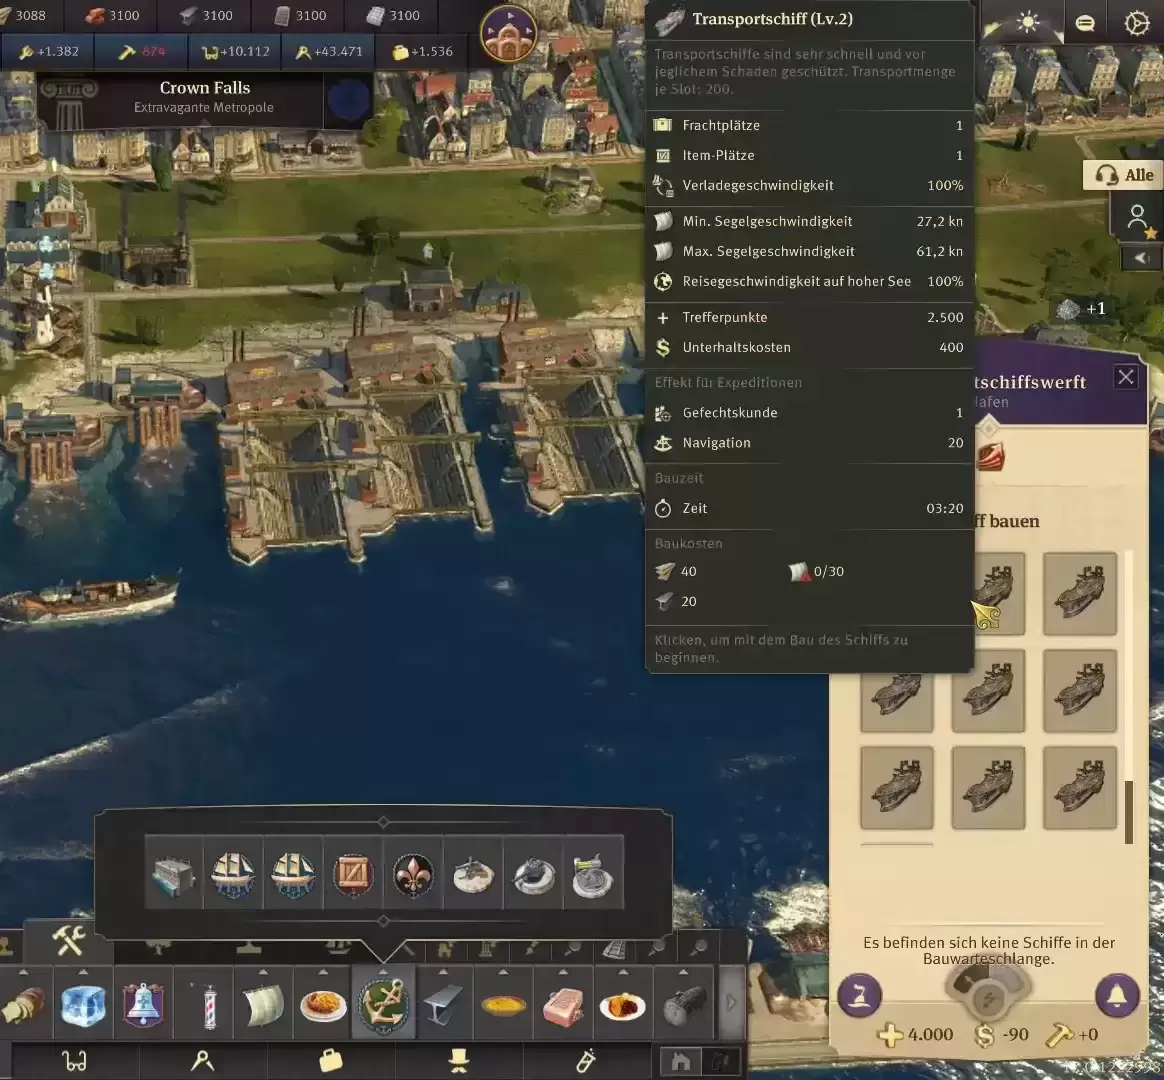Pick the wooden crate depot building
The image size is (1164, 1080).
coord(353,875)
